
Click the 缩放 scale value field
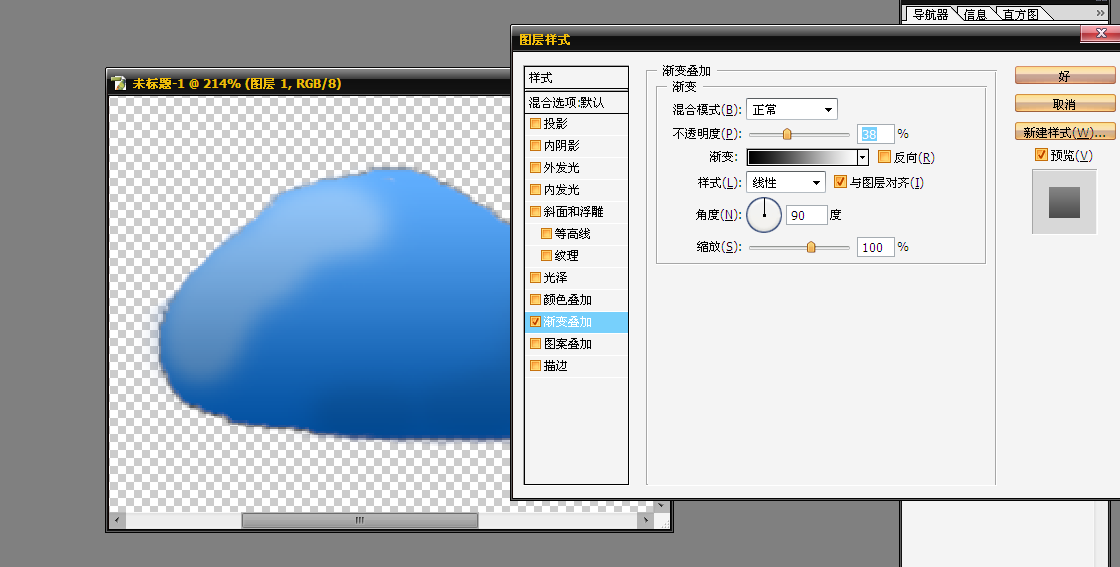(876, 247)
